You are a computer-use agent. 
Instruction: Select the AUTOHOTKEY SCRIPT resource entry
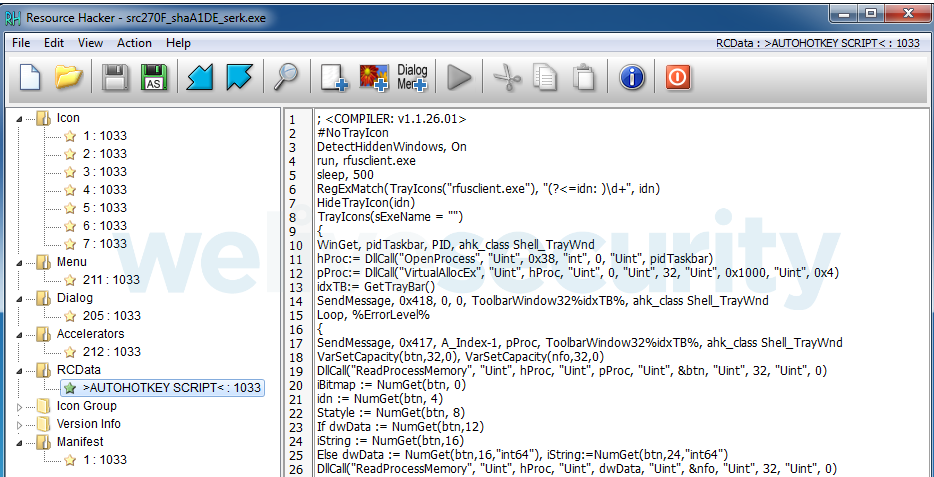click(171, 388)
